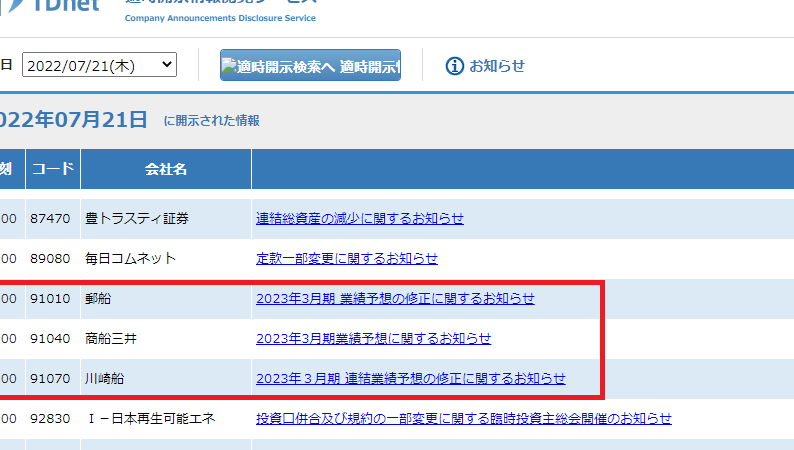Click the コード column header
The width and height of the screenshot is (794, 450).
53,169
